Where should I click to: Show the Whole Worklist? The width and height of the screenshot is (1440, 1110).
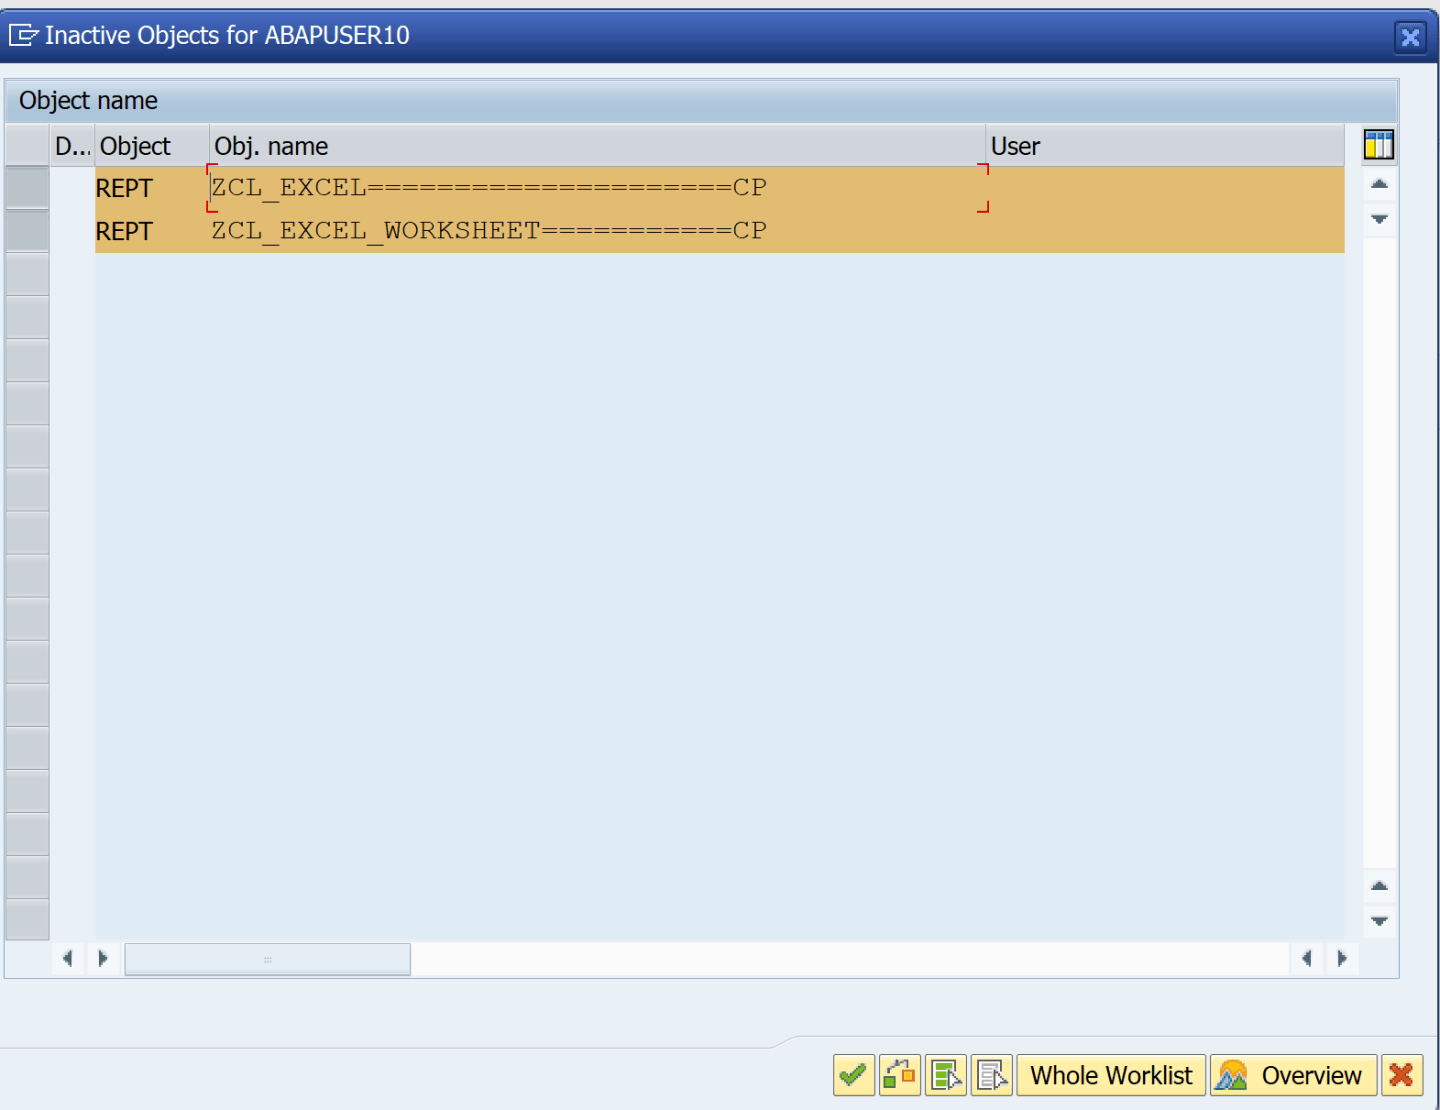[x=1110, y=1076]
